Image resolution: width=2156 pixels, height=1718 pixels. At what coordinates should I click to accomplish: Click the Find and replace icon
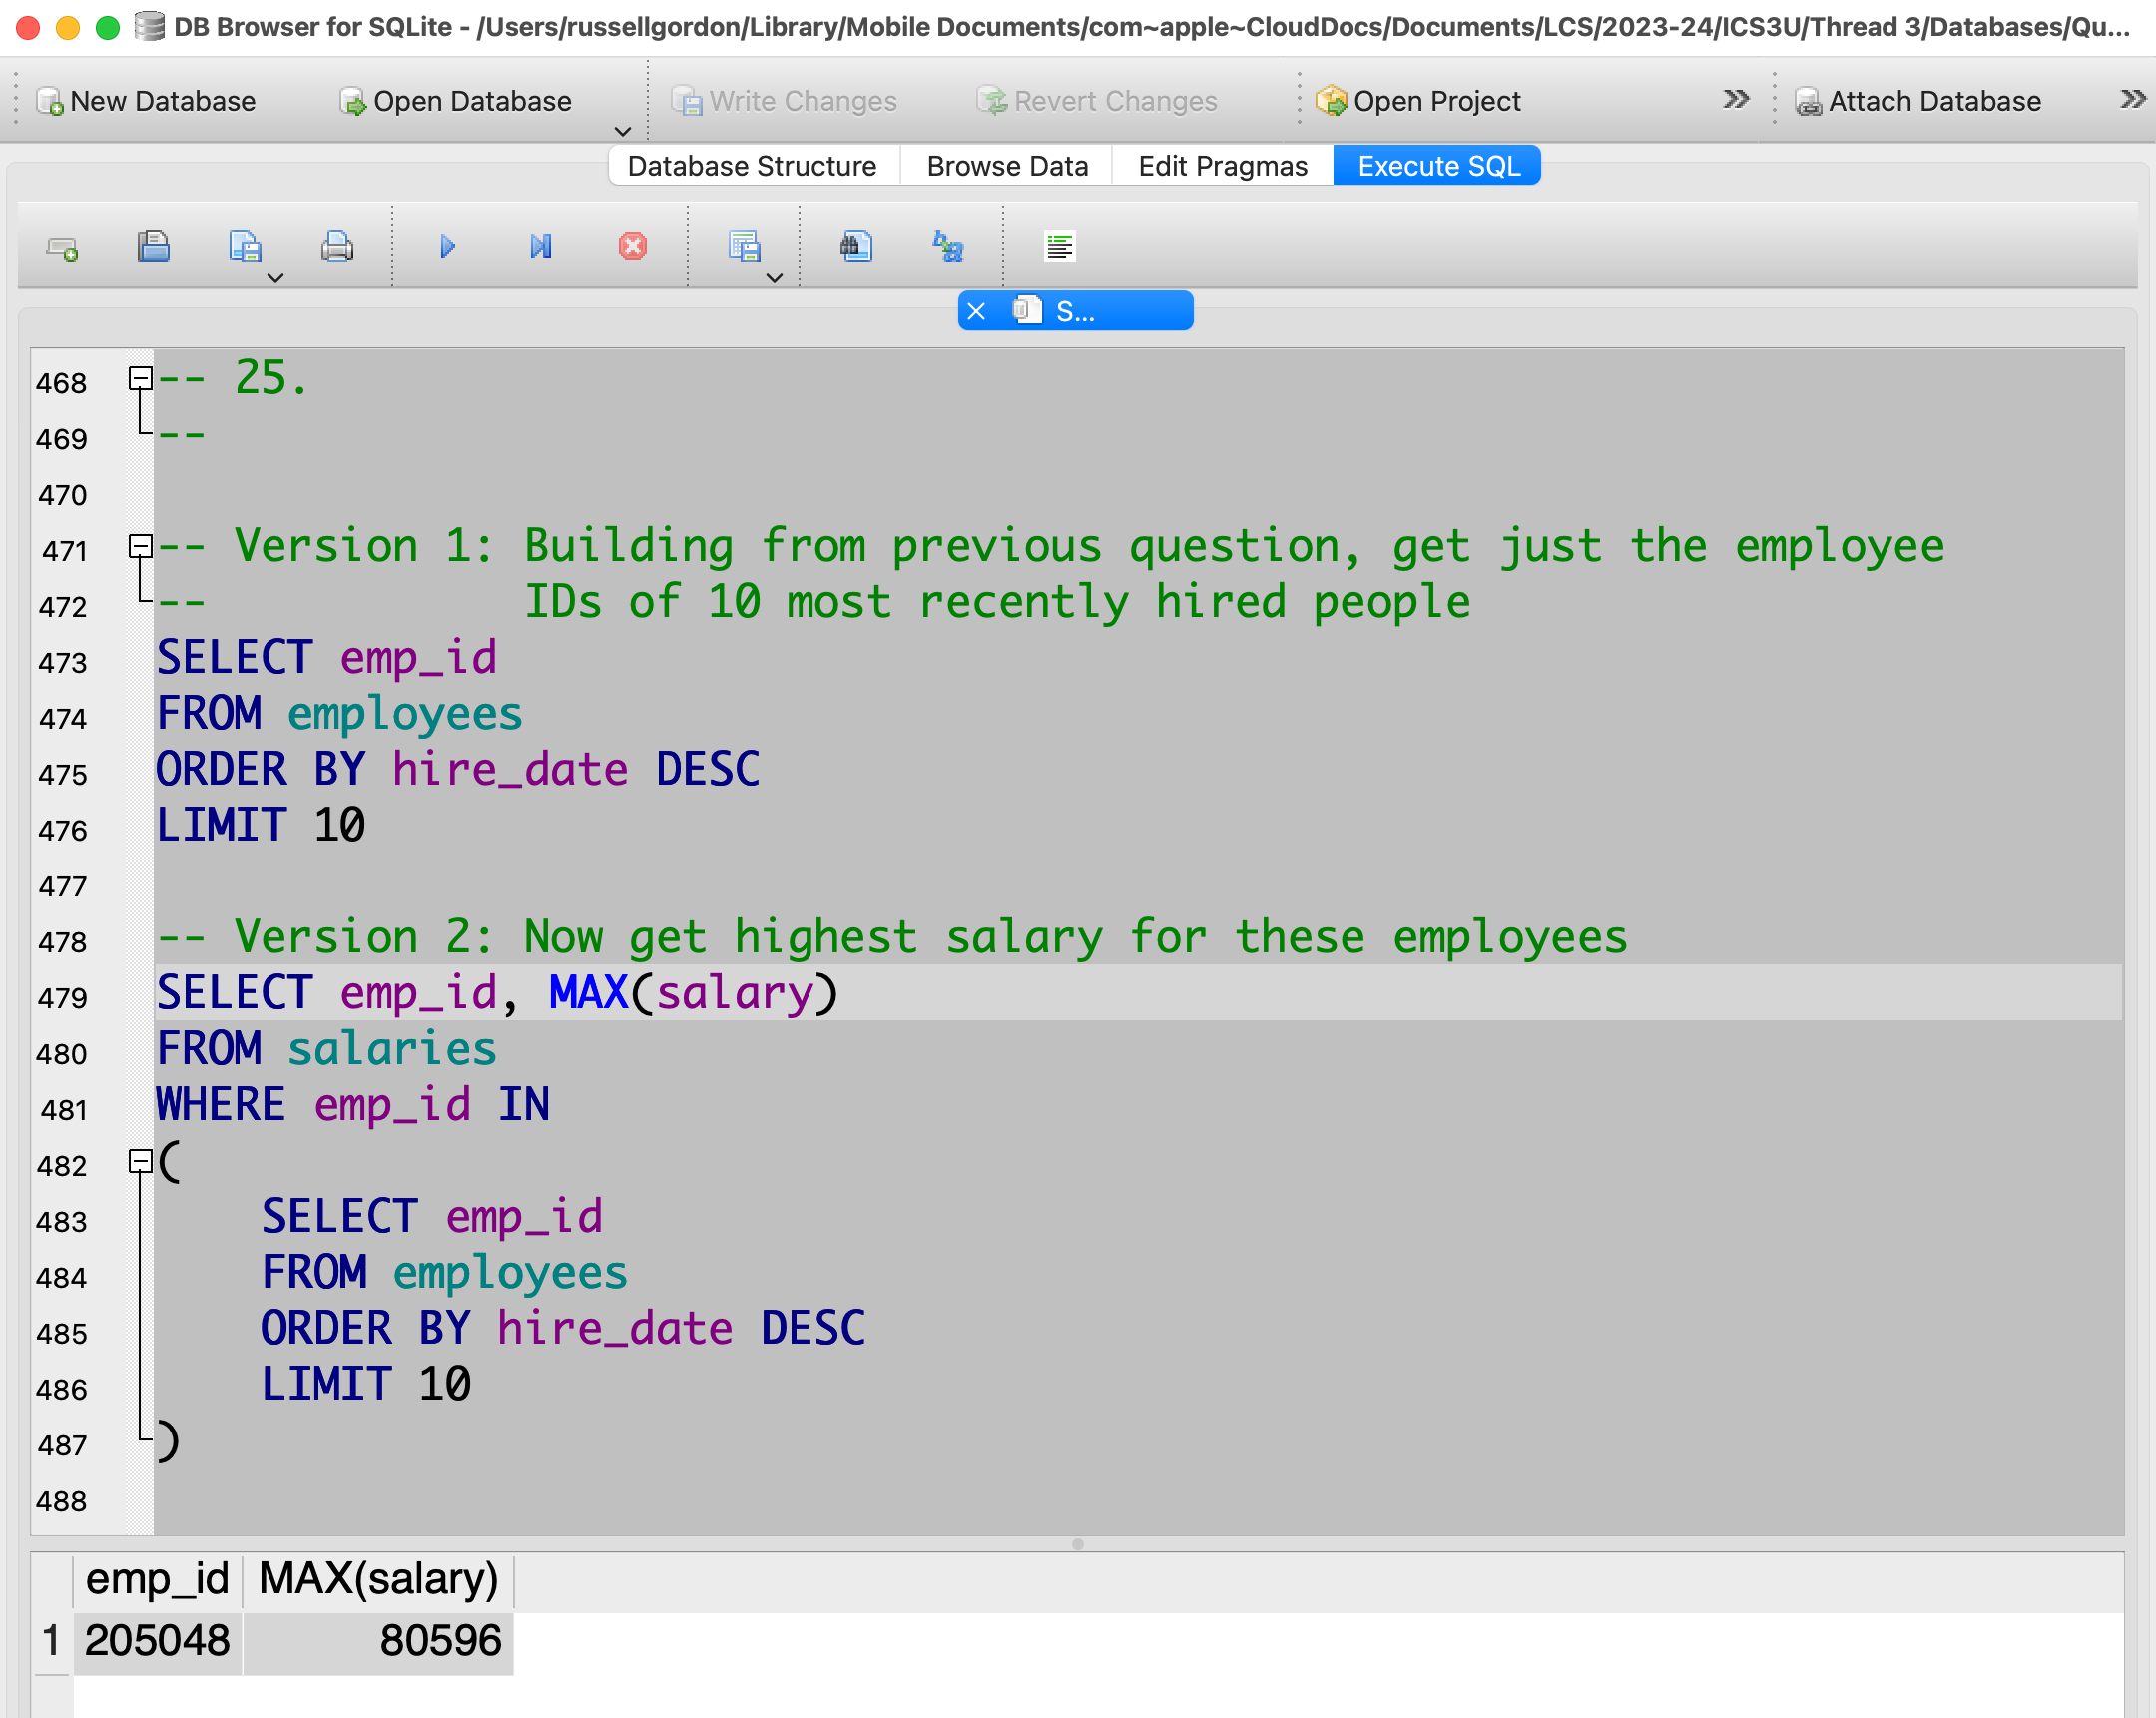point(947,246)
